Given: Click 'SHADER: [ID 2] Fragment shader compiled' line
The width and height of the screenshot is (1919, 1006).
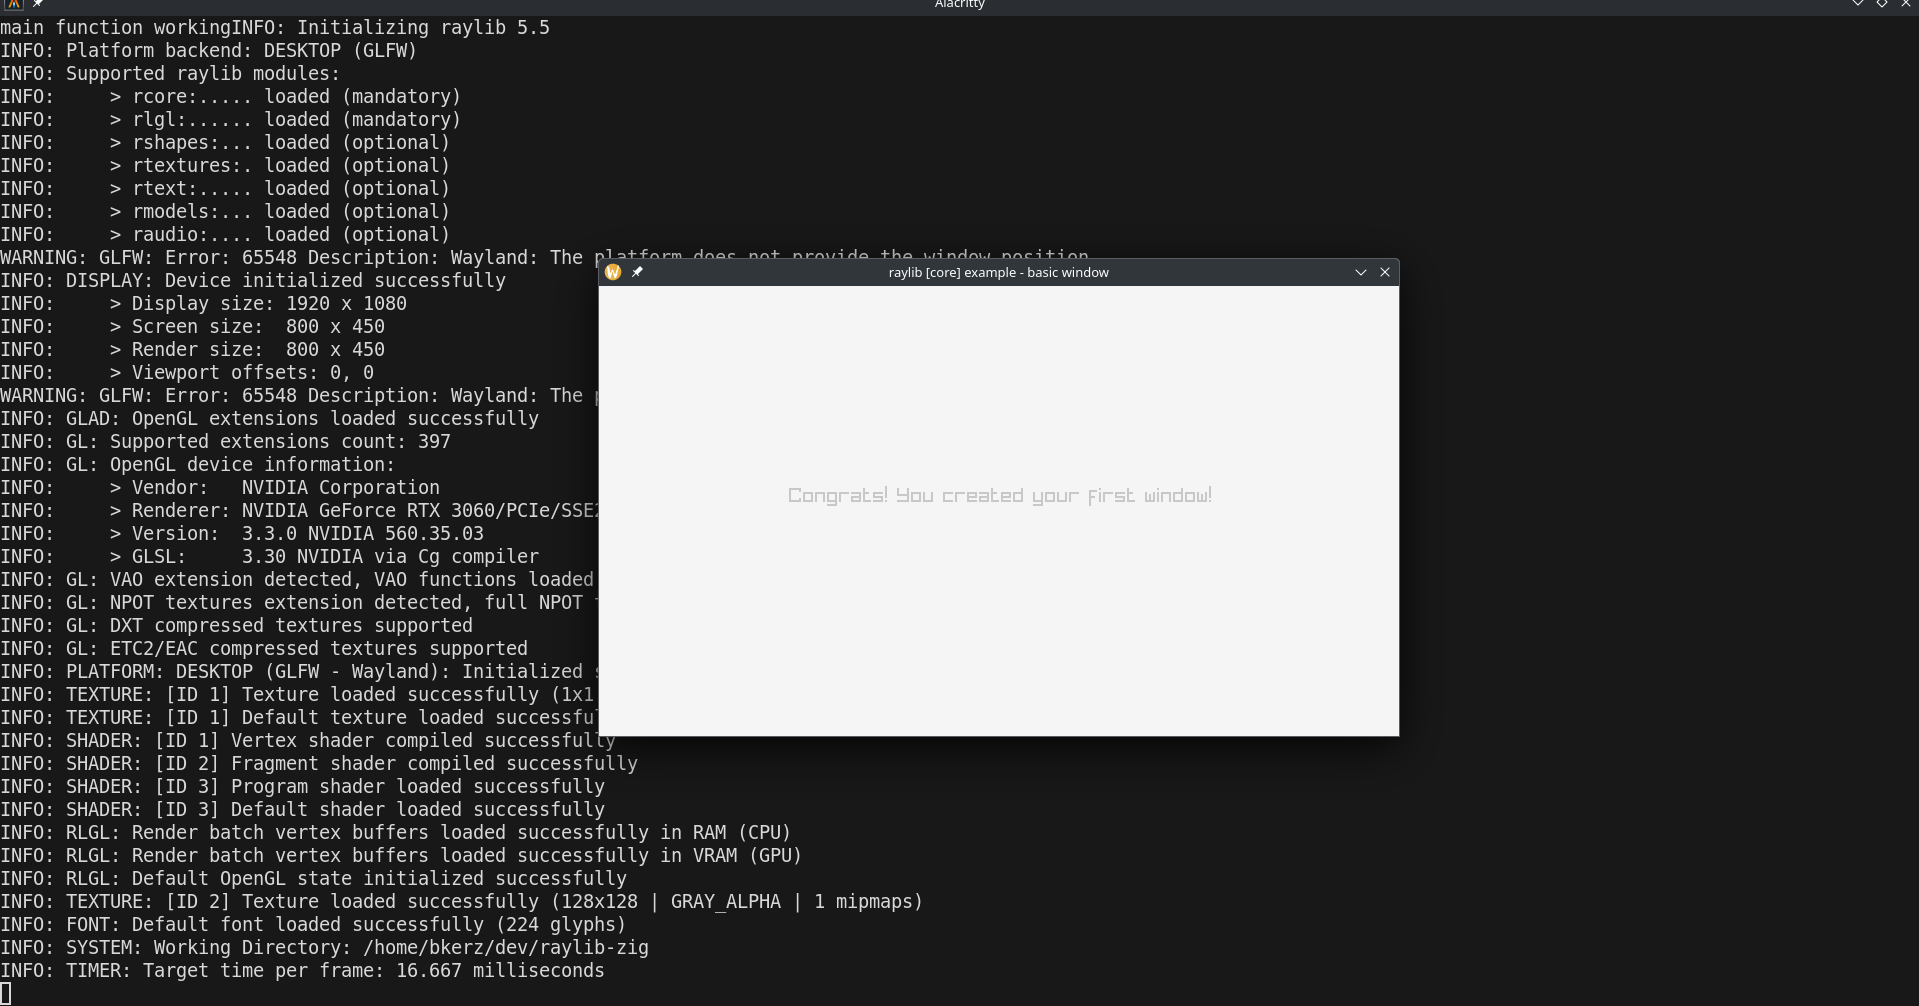Looking at the screenshot, I should tap(319, 764).
